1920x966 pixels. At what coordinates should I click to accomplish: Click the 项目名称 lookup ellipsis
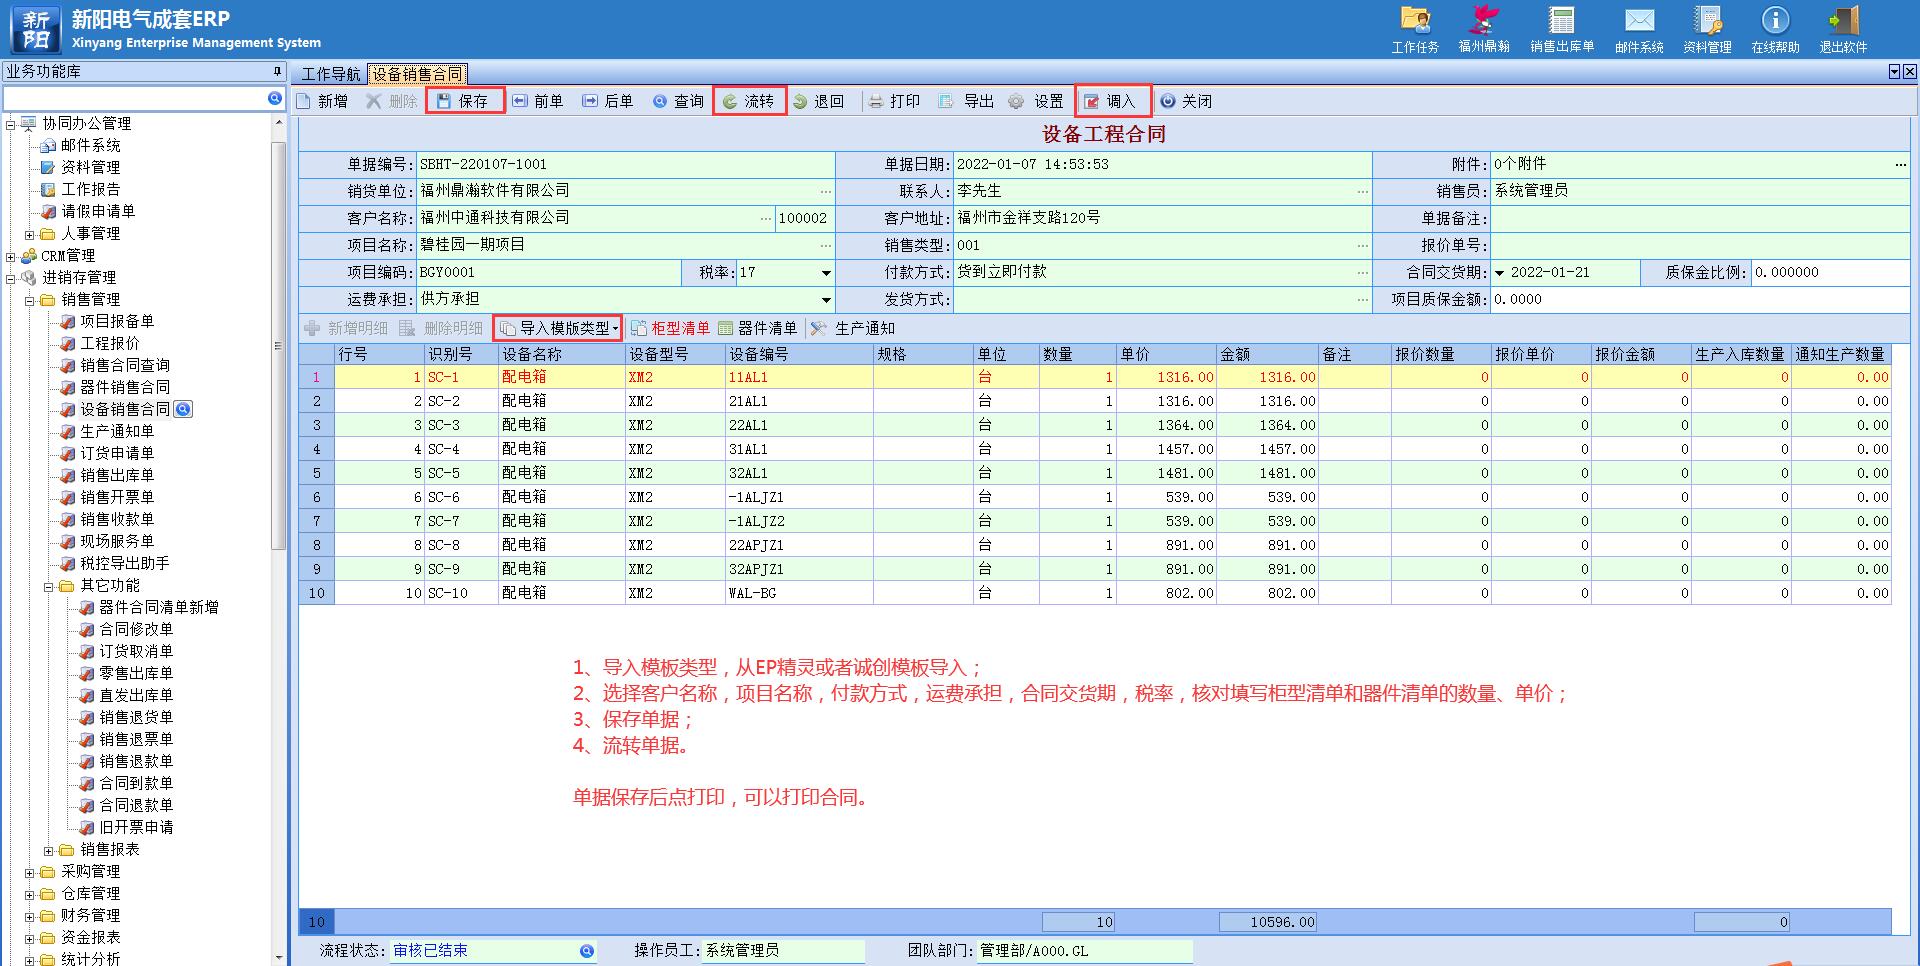point(826,245)
